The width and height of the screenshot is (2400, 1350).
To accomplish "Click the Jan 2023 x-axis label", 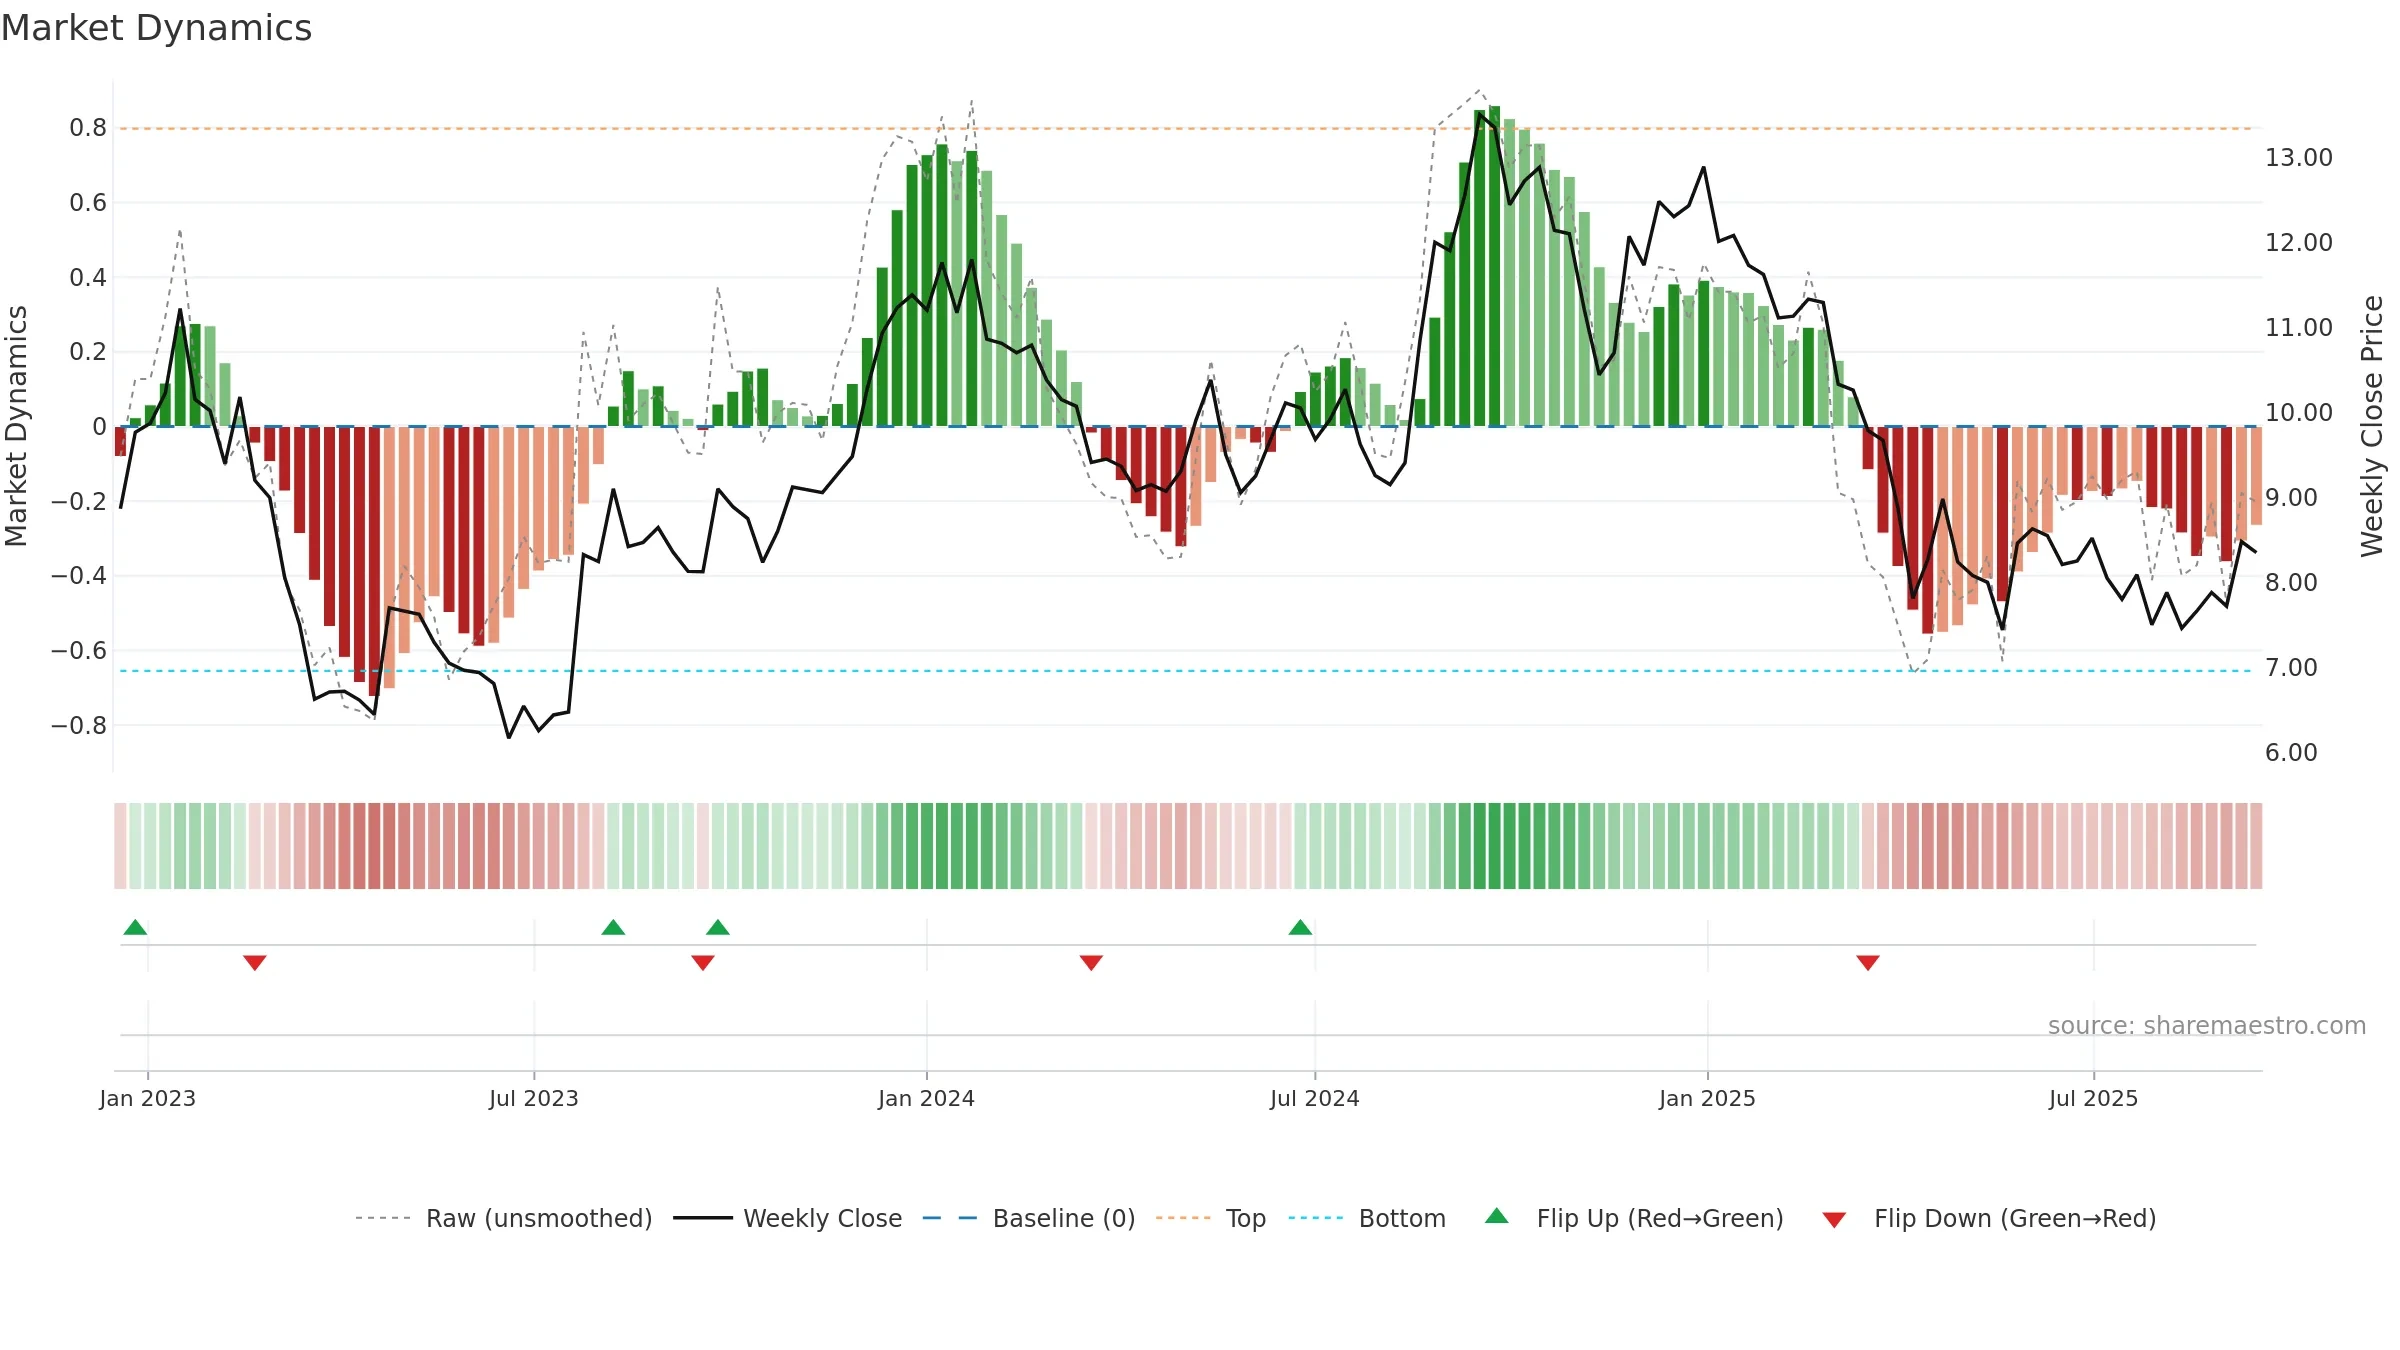I will coord(148,1098).
